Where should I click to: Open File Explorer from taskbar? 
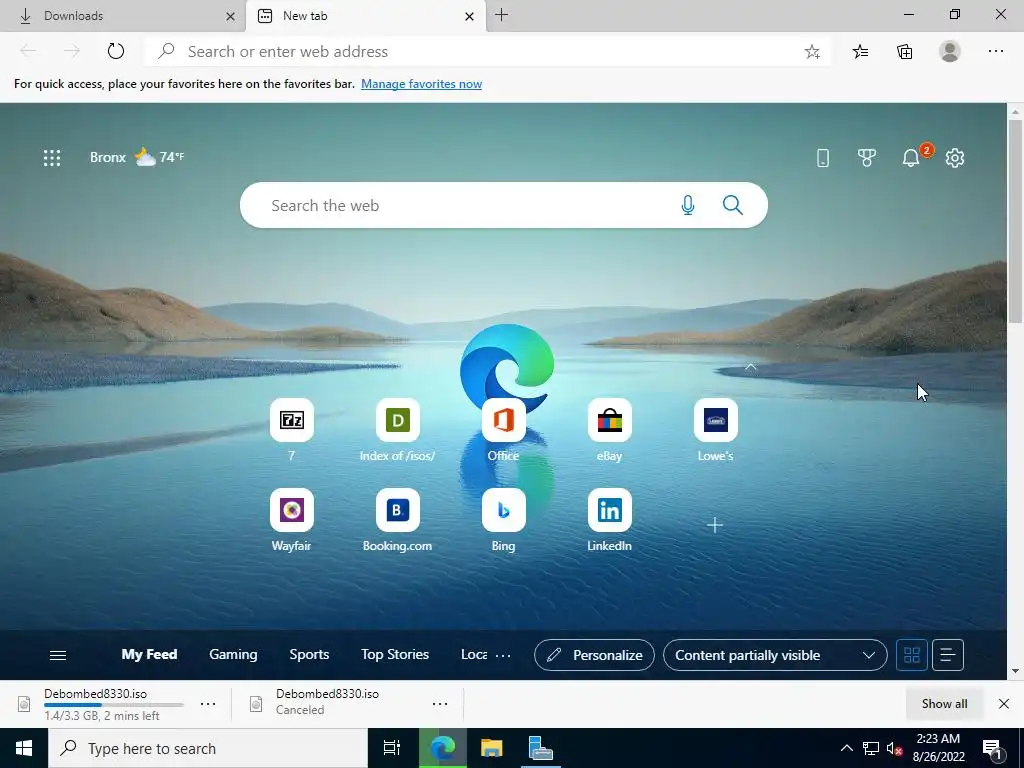point(491,748)
